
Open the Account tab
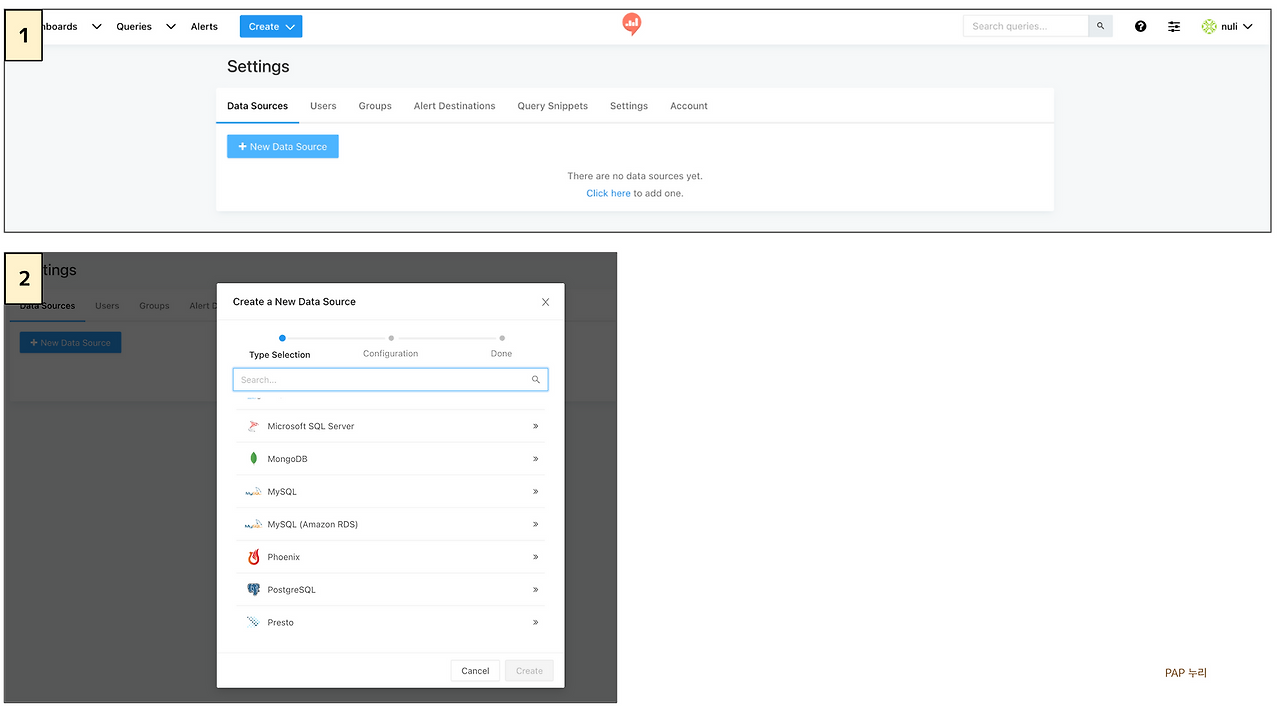click(x=689, y=106)
